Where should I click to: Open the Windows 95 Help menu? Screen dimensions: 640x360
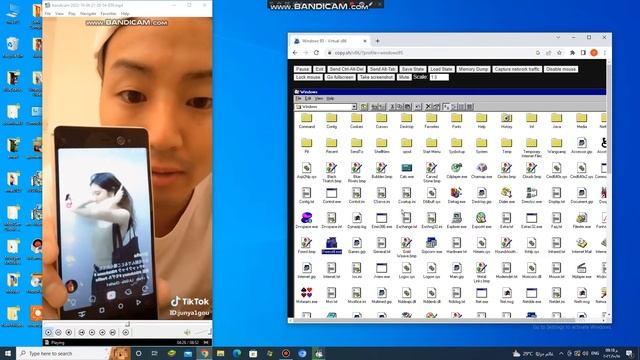330,99
